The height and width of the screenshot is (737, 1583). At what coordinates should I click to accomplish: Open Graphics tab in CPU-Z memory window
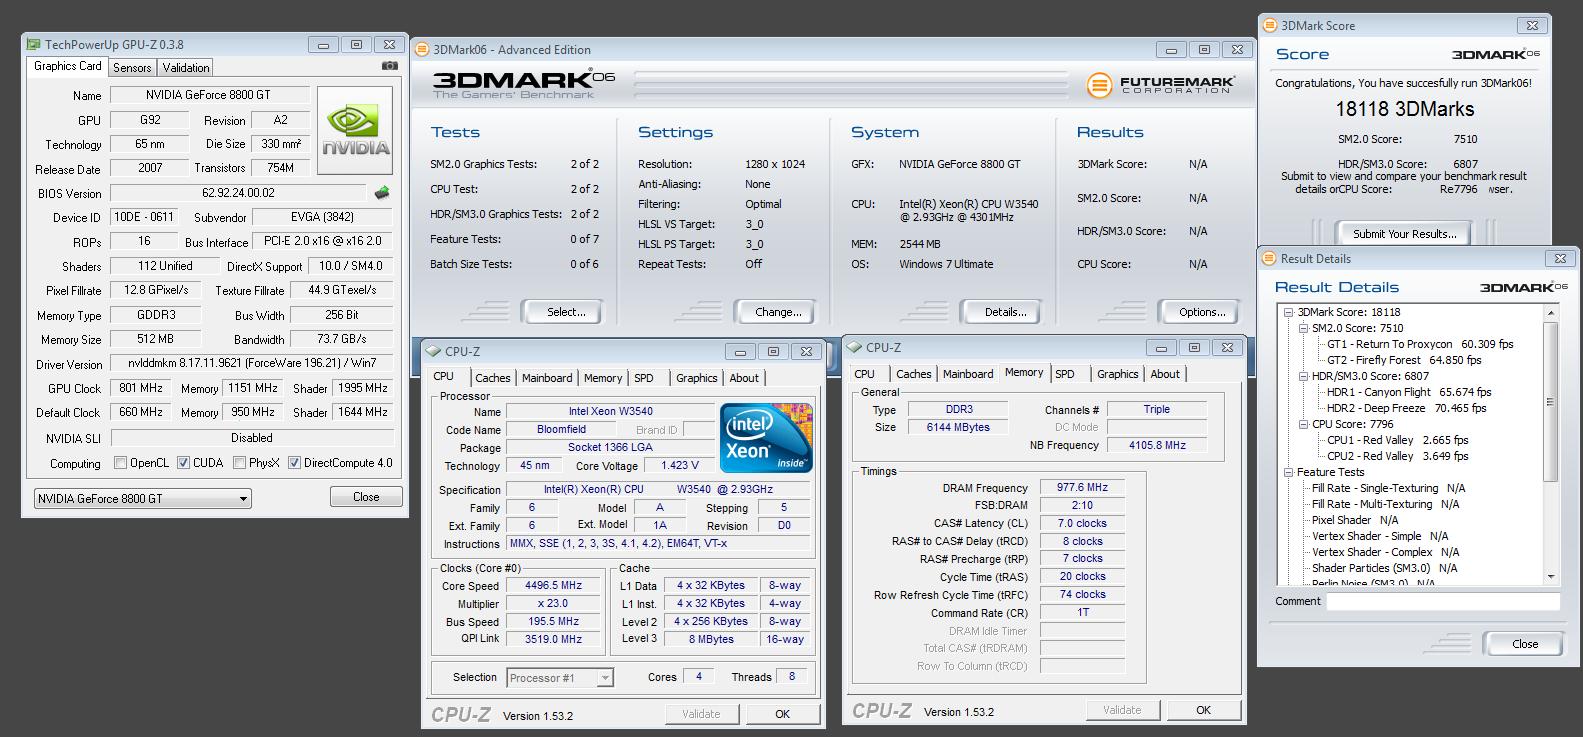coord(1117,374)
